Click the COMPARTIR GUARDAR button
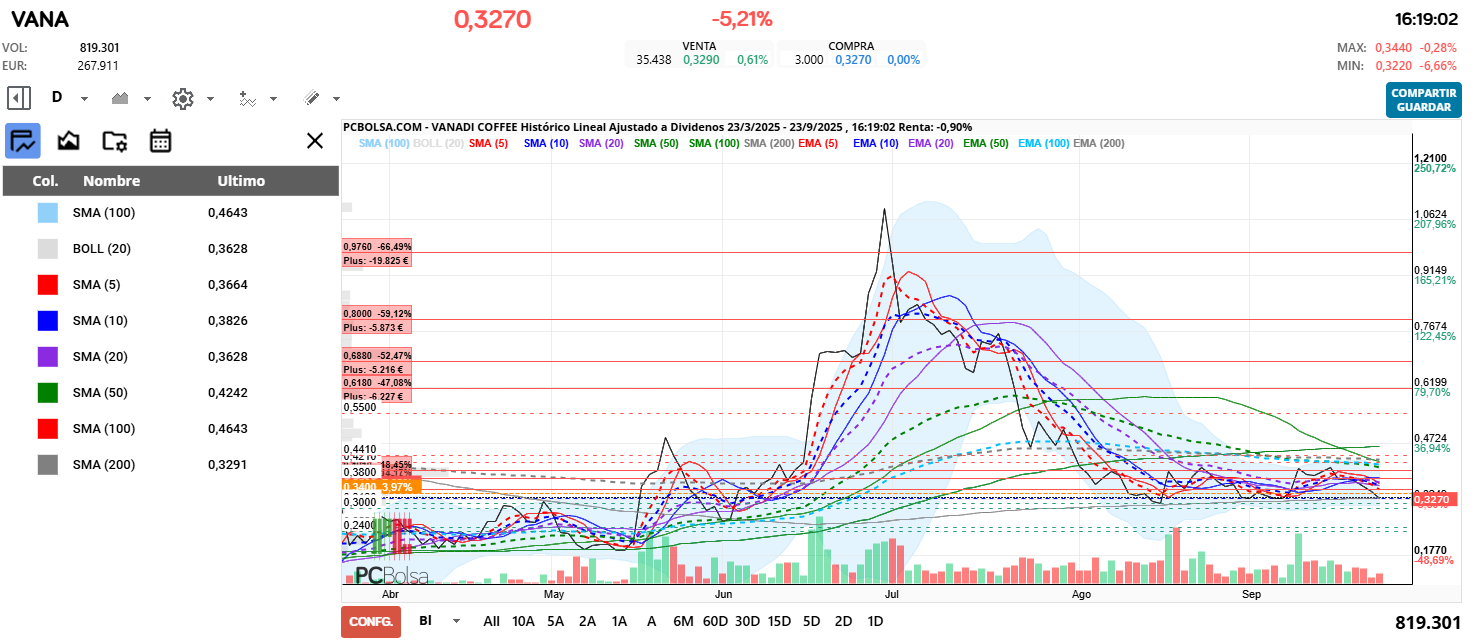Image resolution: width=1477 pixels, height=643 pixels. [1422, 100]
